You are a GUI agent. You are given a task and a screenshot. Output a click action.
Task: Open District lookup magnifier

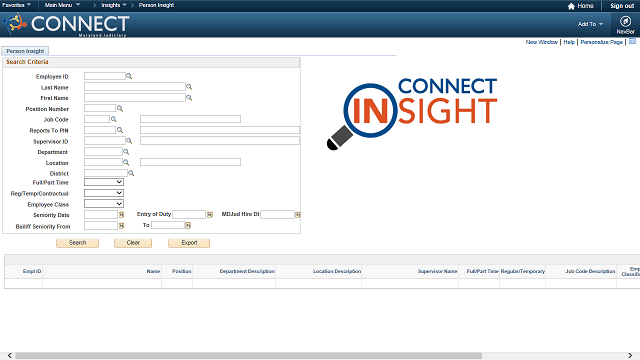point(131,173)
